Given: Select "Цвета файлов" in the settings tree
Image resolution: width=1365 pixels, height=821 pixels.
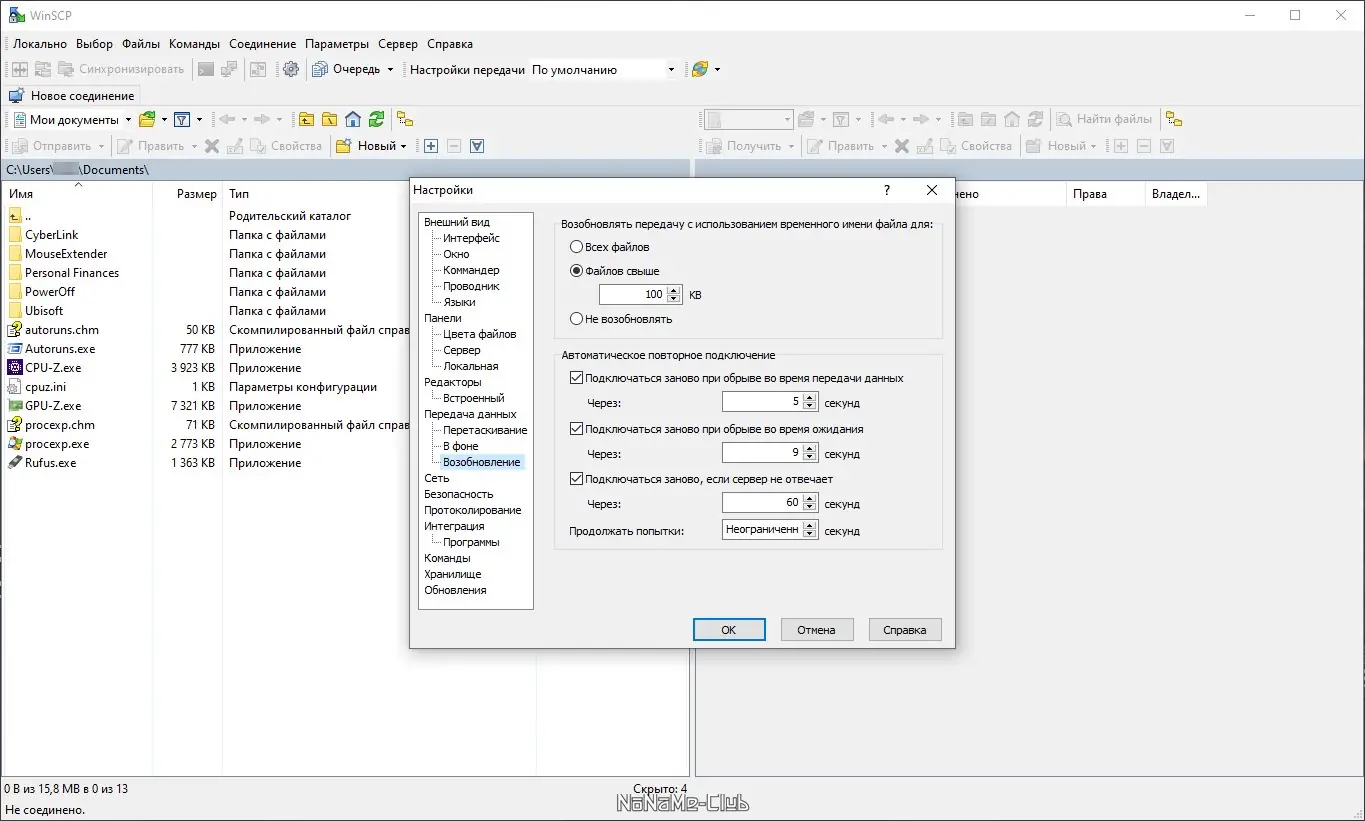Looking at the screenshot, I should pyautogui.click(x=480, y=334).
